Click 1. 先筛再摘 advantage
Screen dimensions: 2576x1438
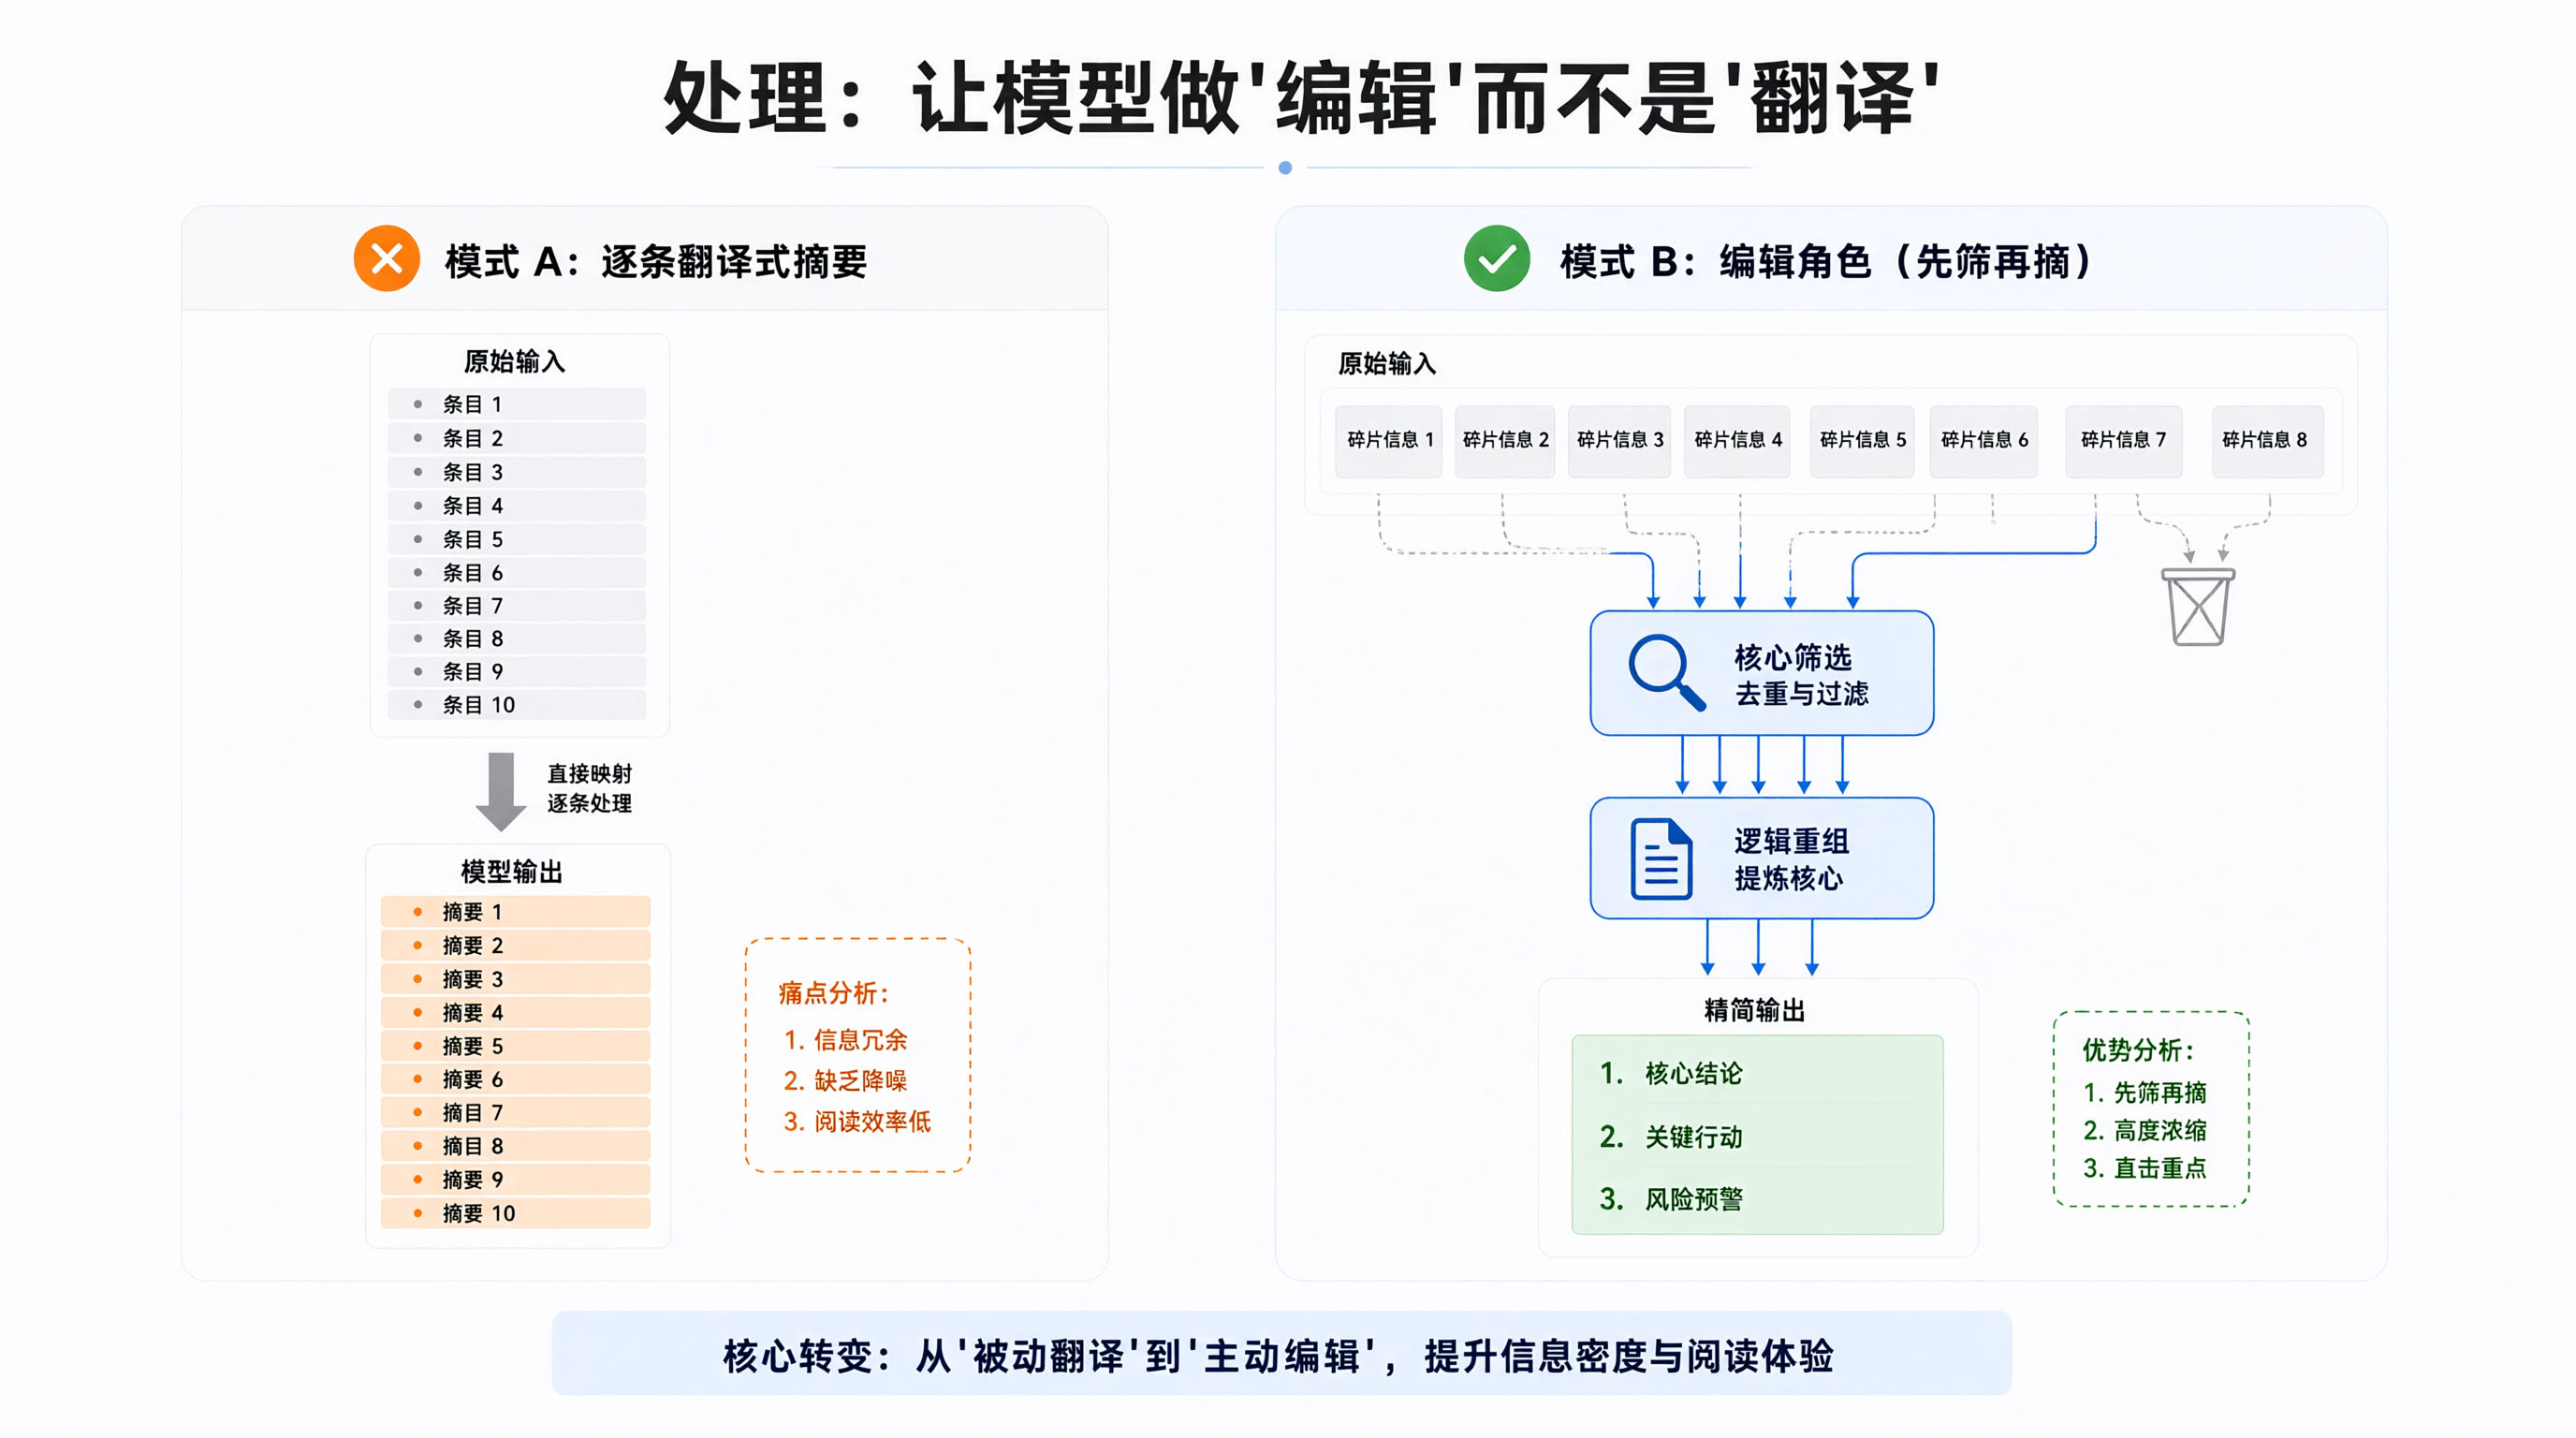tap(2144, 1092)
